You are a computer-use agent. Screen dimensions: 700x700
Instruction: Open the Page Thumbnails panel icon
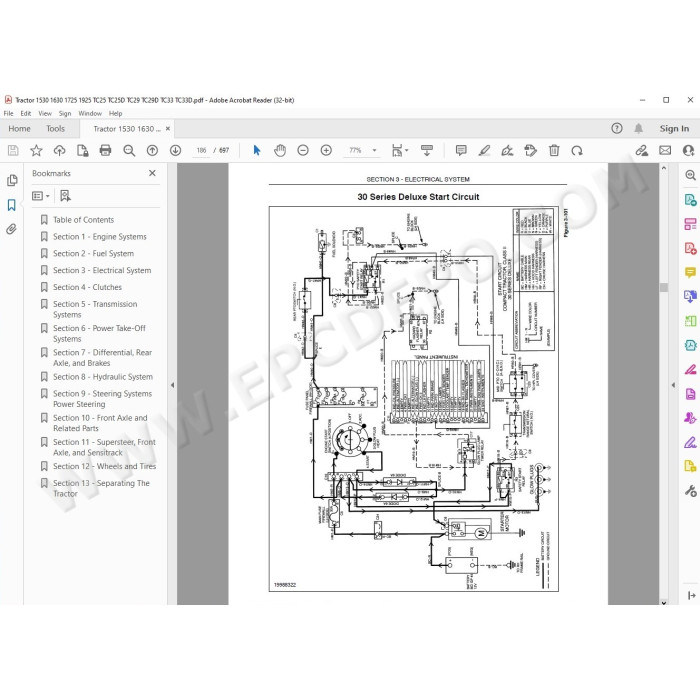pyautogui.click(x=12, y=180)
